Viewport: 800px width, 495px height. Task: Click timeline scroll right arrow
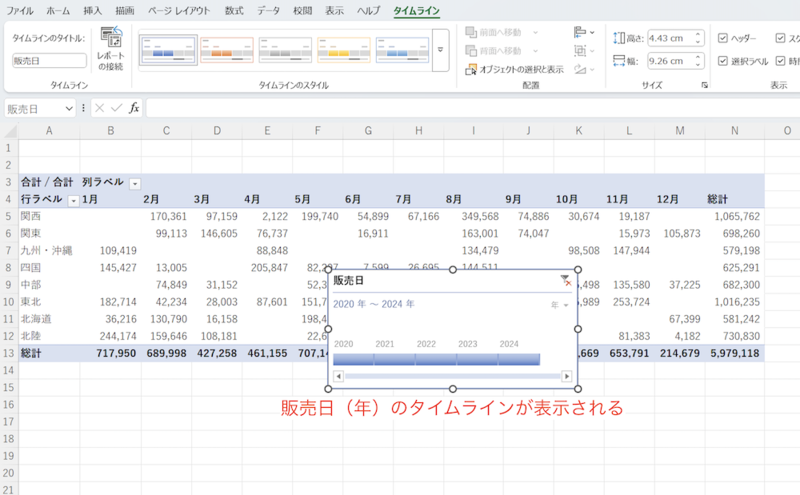(566, 377)
